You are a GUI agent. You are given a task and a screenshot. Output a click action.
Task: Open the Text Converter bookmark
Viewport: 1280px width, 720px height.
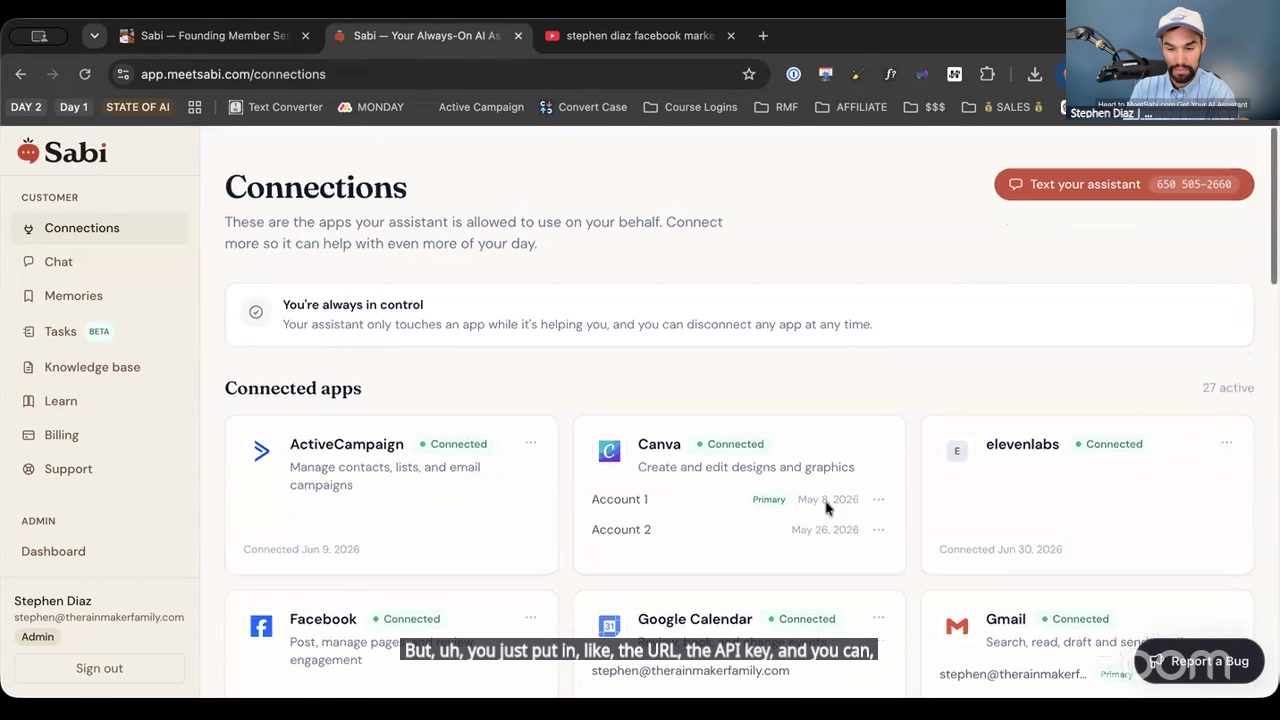tap(275, 107)
